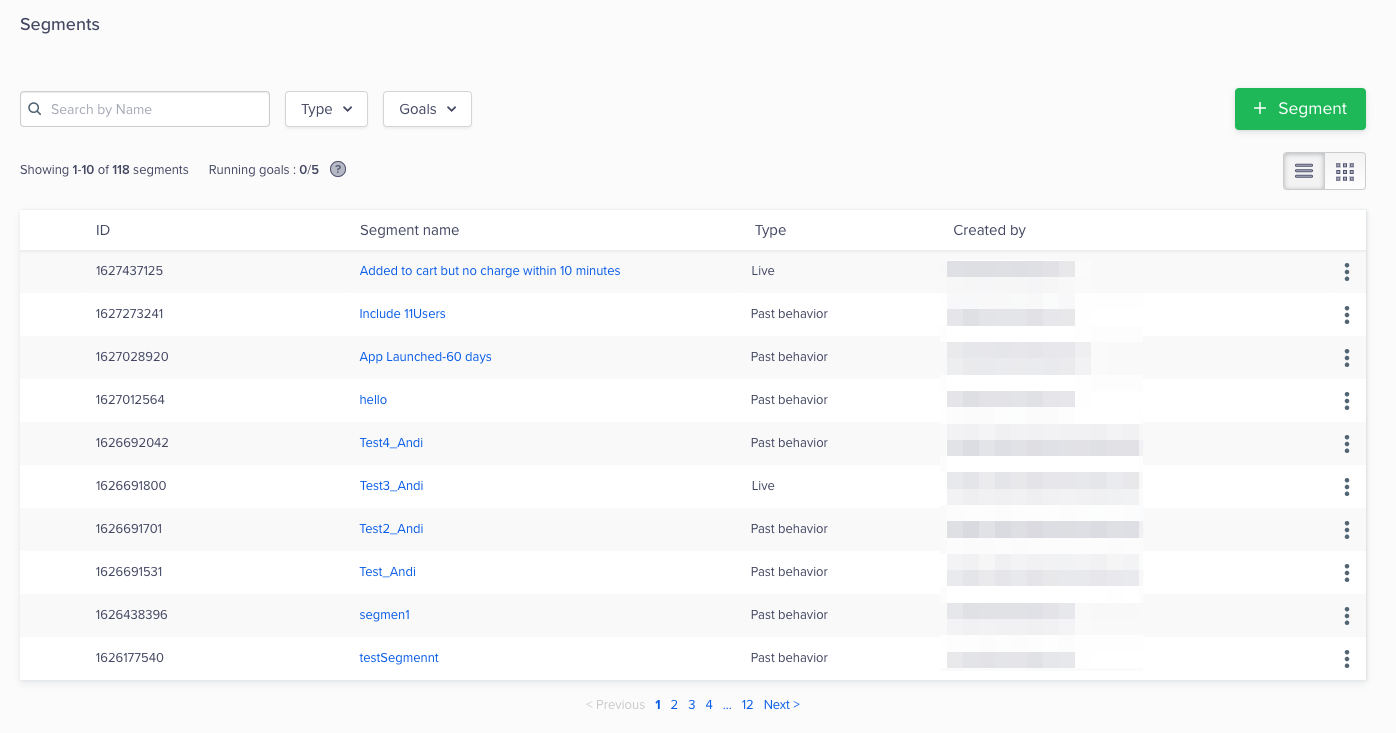Open actions menu for segment 1627437125
This screenshot has width=1396, height=733.
coord(1347,272)
